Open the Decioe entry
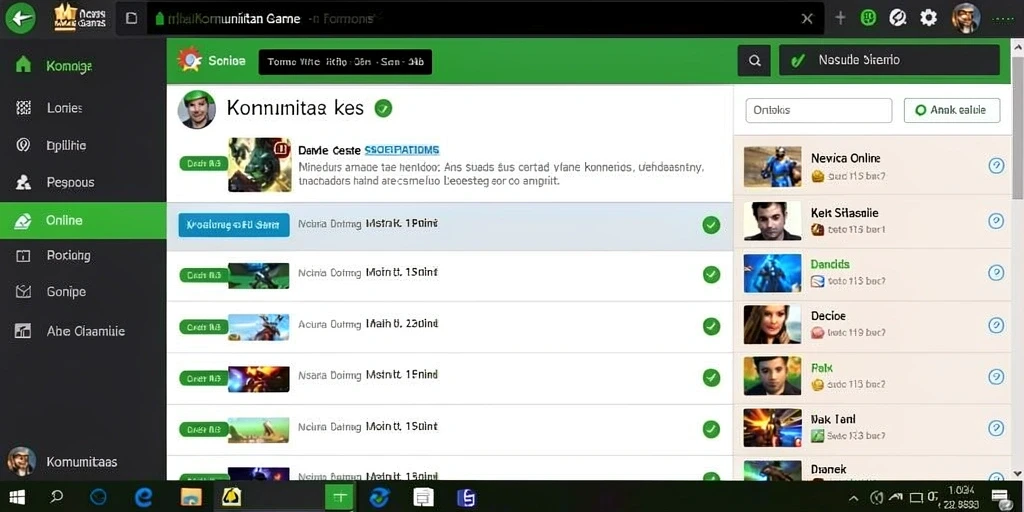Screen dimensions: 1024x512 872,325
